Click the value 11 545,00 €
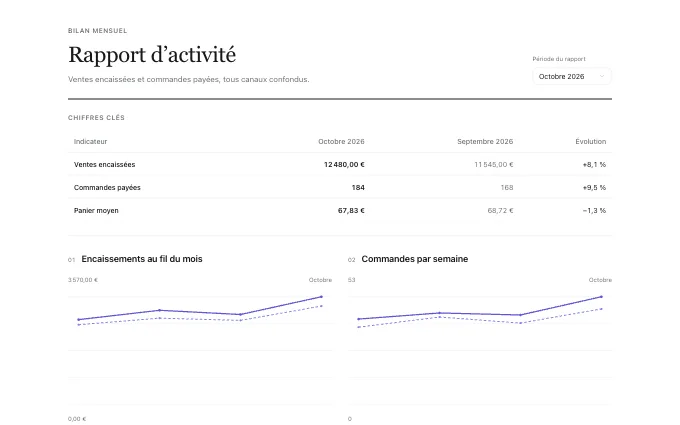The image size is (680, 425). pos(494,164)
